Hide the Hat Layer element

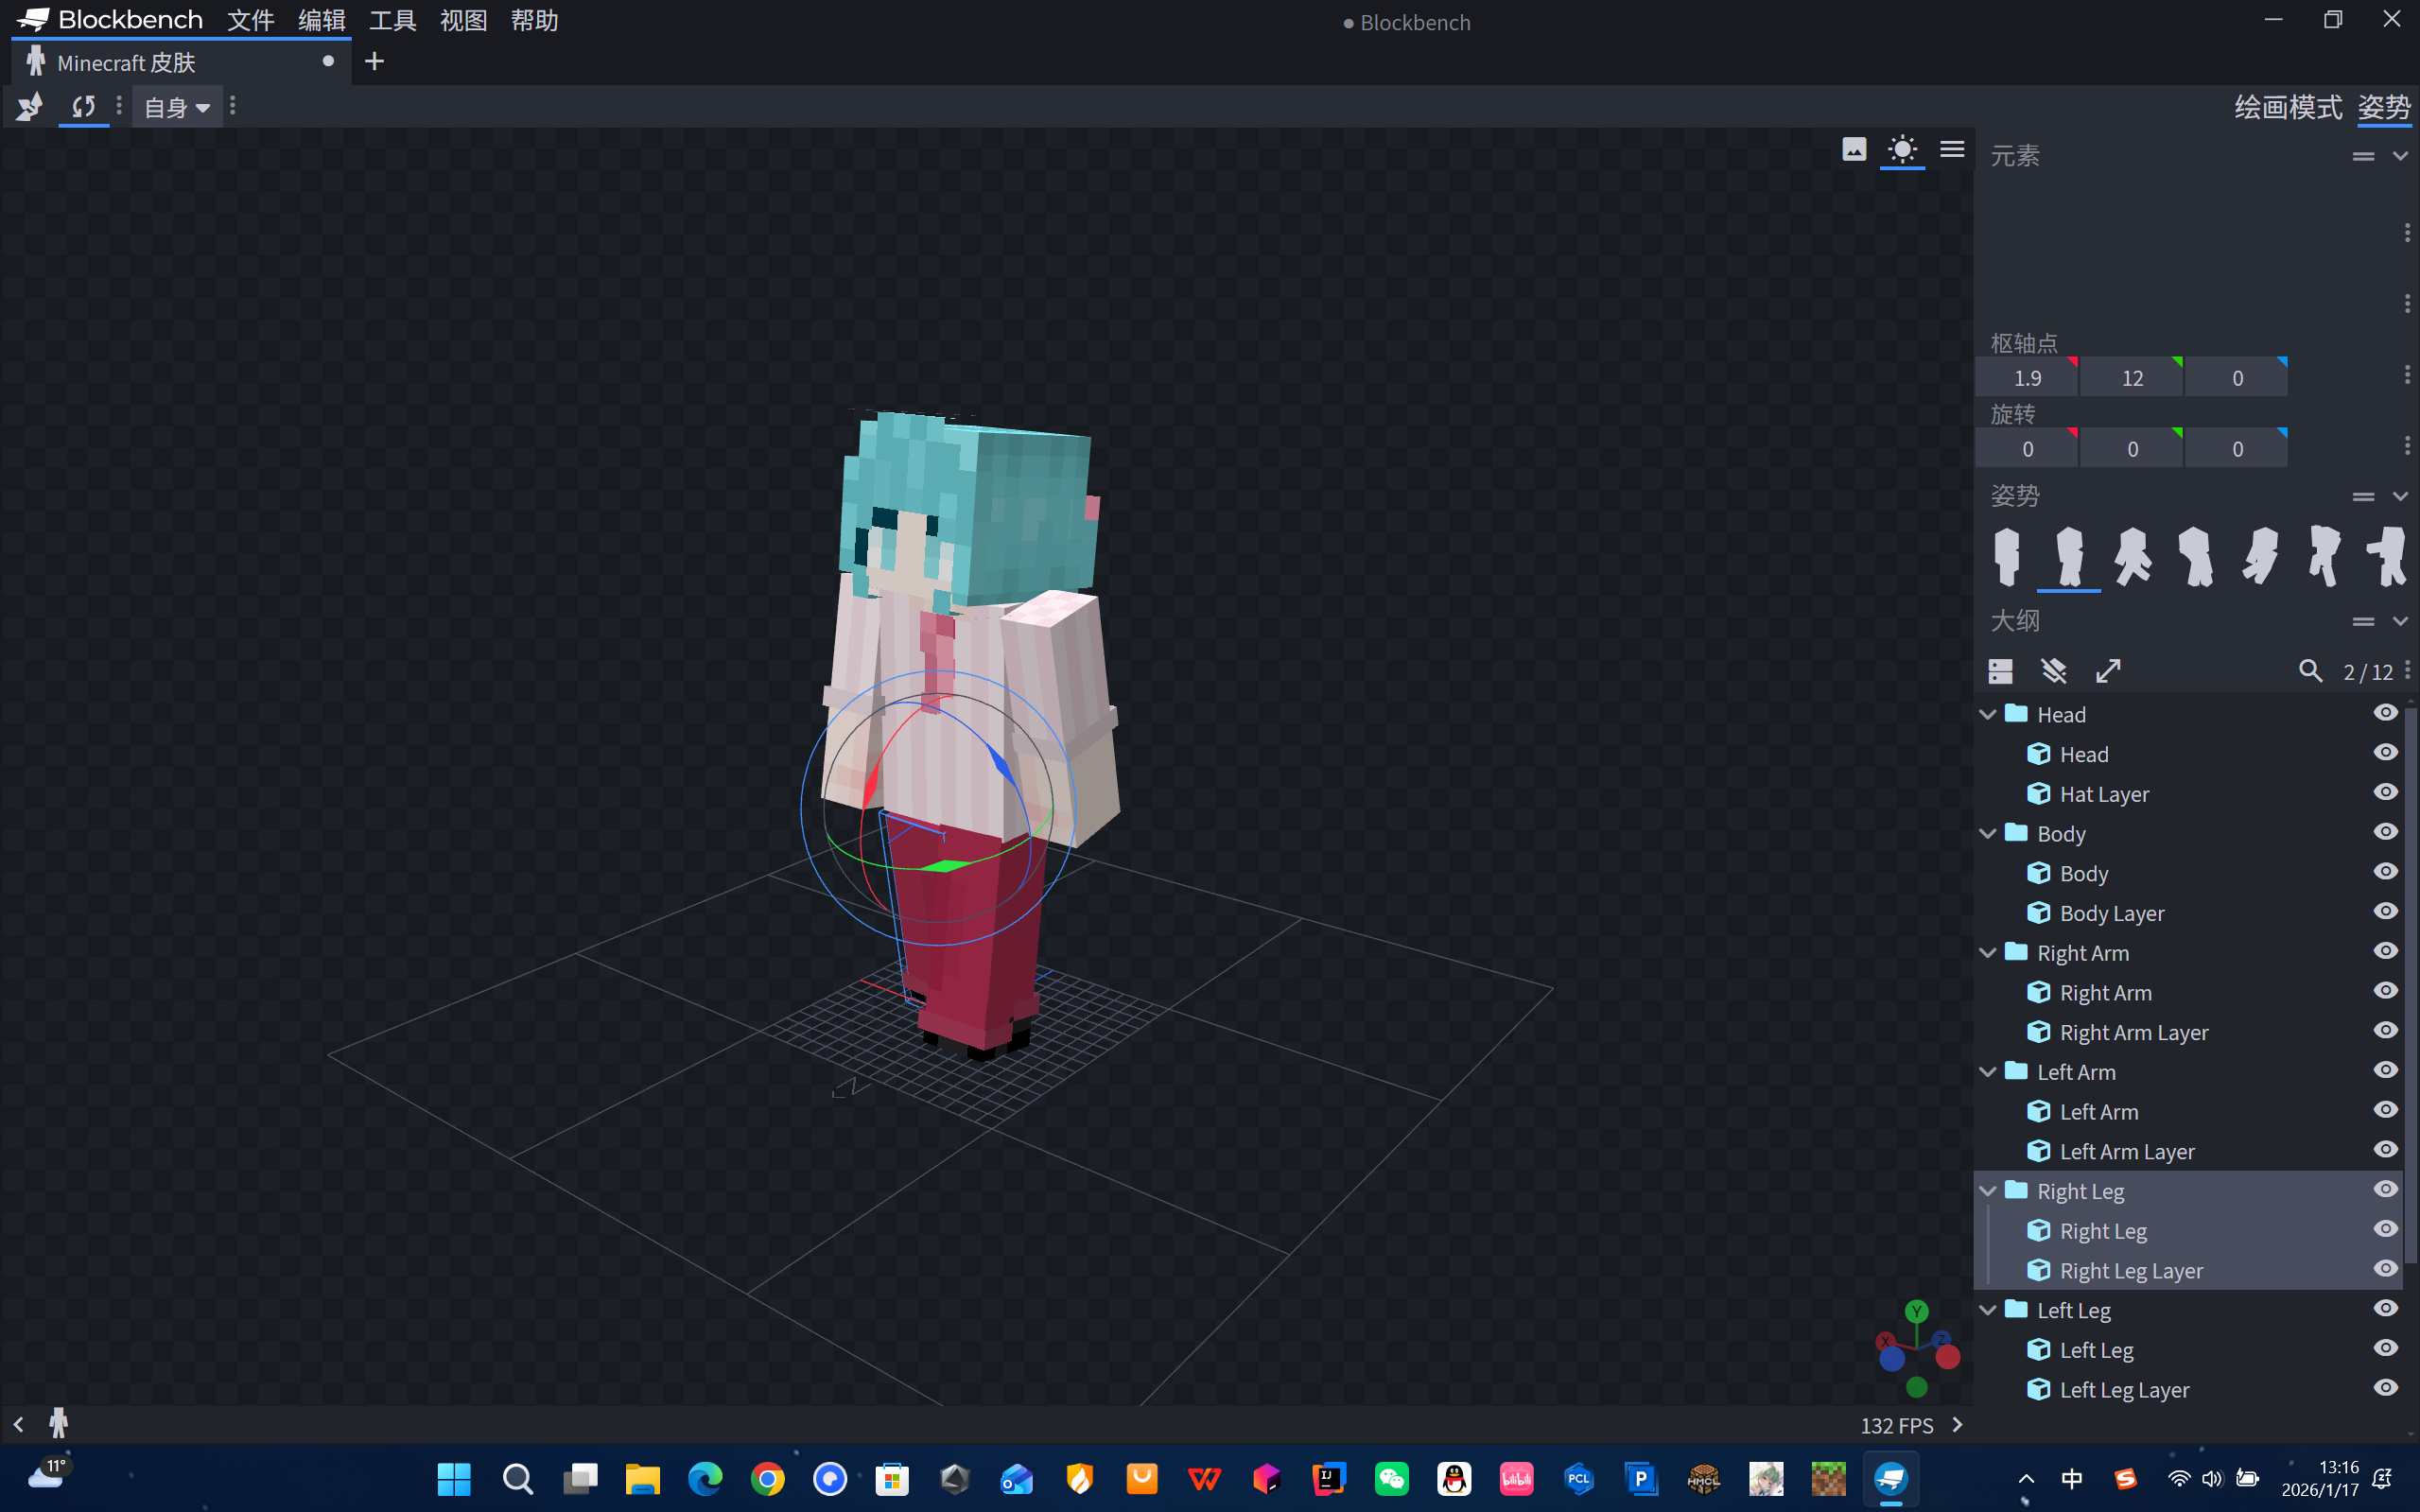pos(2385,793)
